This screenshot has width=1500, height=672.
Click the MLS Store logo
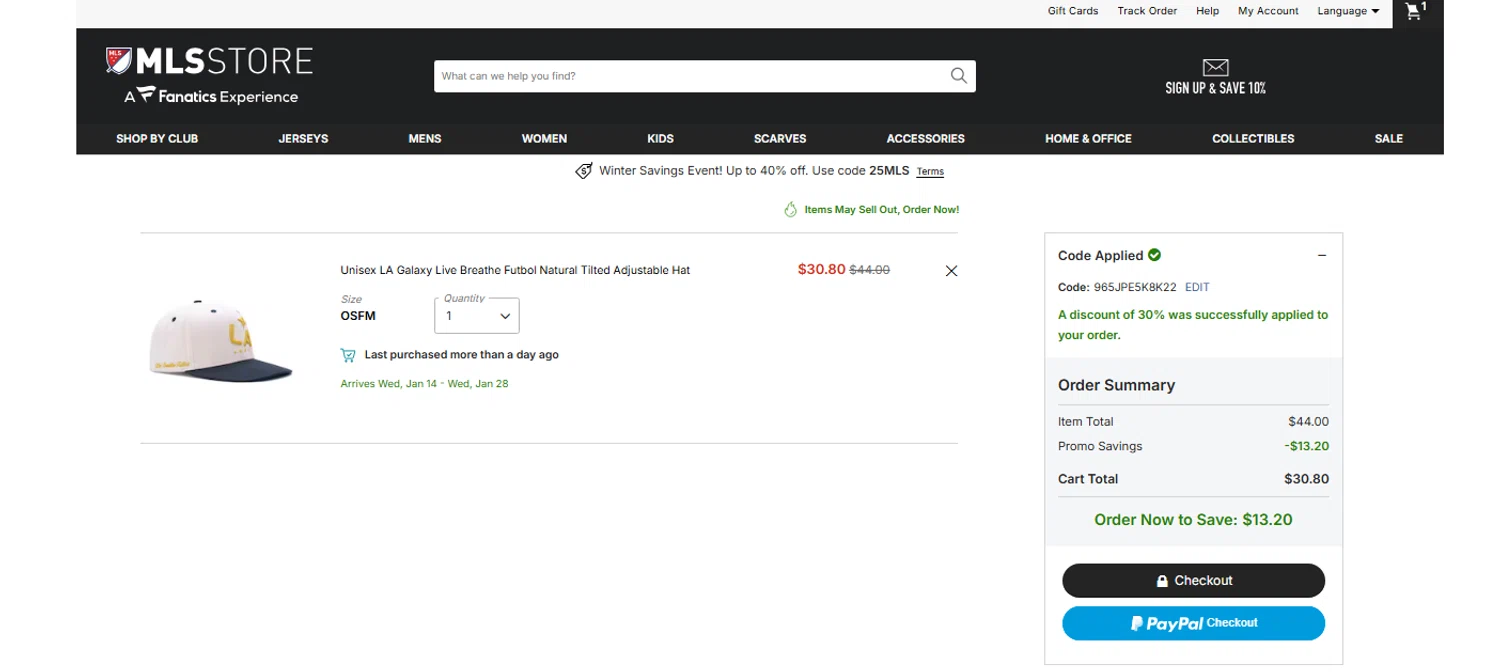click(209, 74)
